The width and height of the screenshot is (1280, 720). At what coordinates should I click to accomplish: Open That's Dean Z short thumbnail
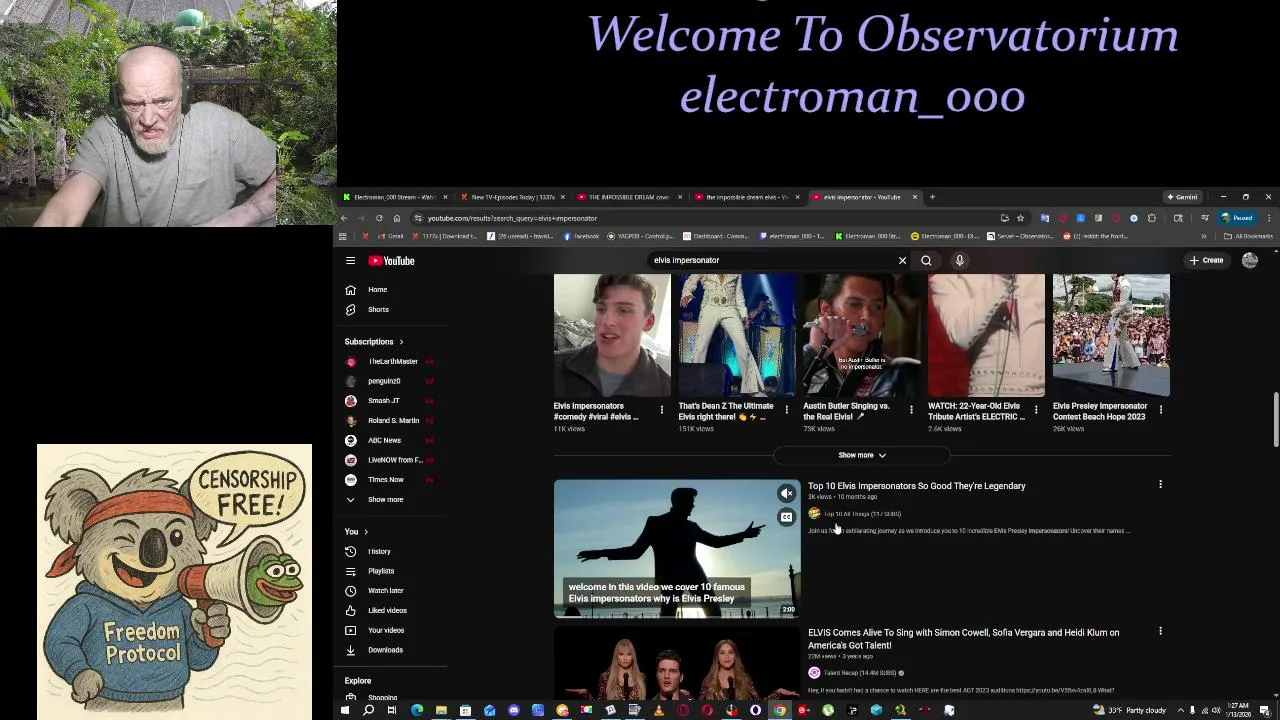pos(737,335)
